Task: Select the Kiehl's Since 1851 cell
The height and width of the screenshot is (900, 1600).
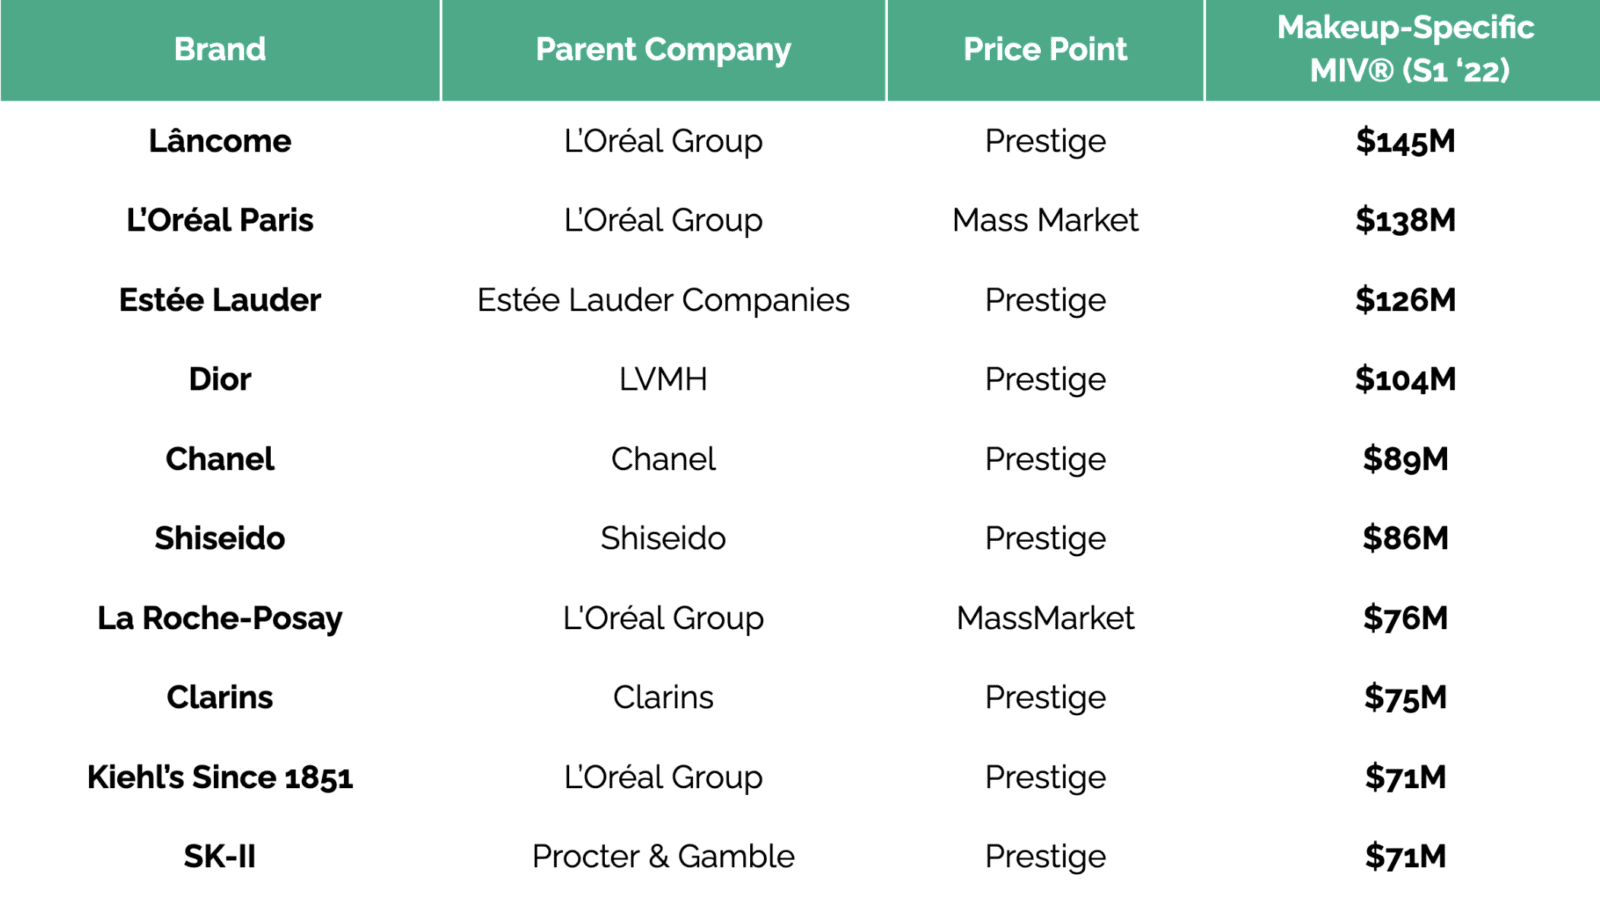Action: [x=220, y=777]
